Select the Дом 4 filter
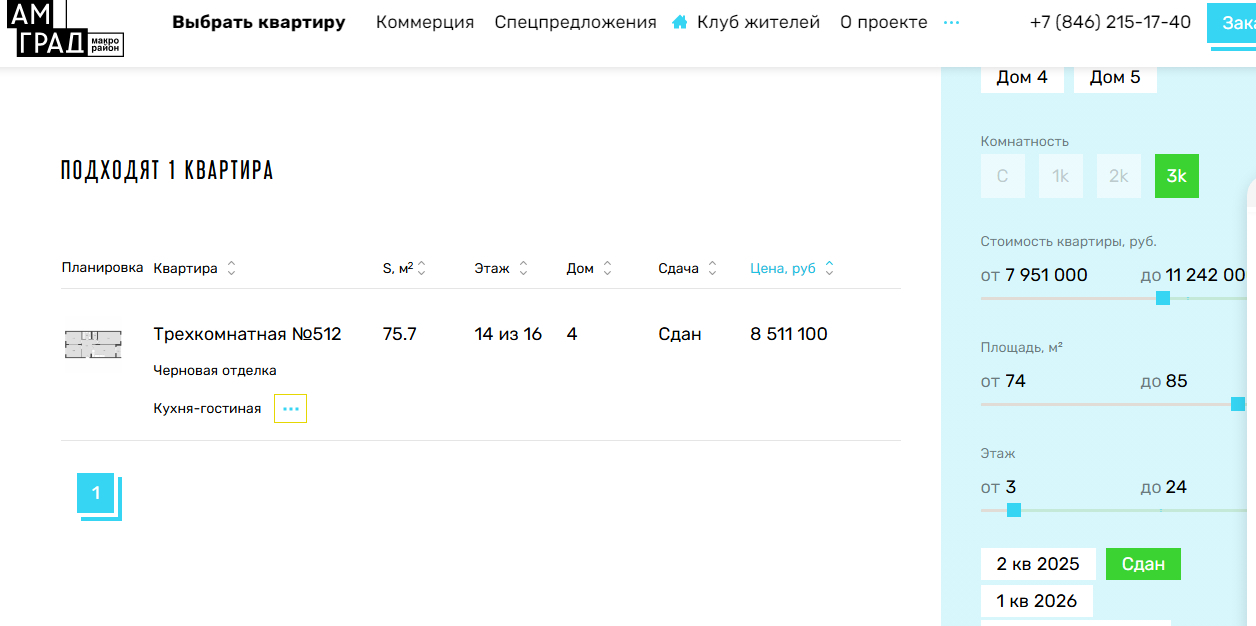1256x626 pixels. [1022, 77]
